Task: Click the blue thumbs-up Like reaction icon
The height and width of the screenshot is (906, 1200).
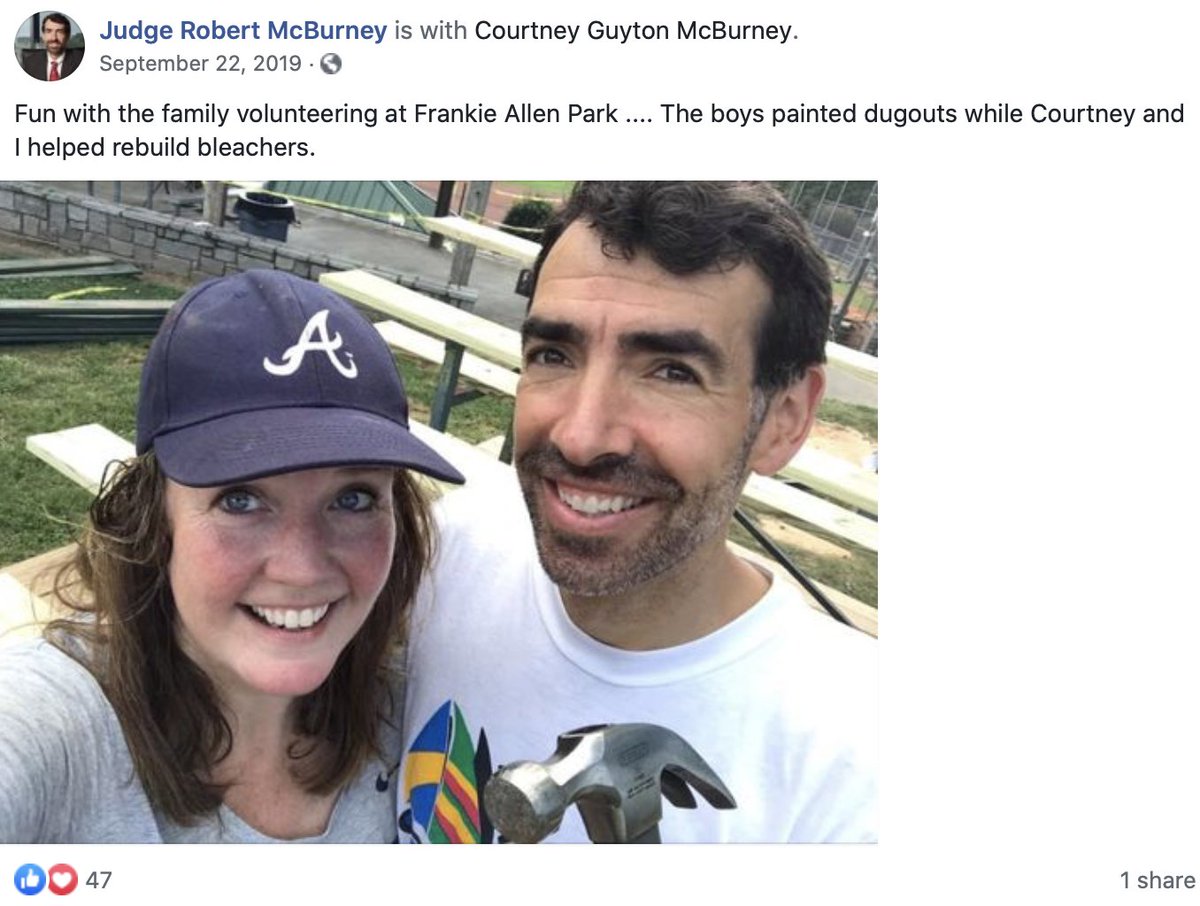Action: (30, 880)
